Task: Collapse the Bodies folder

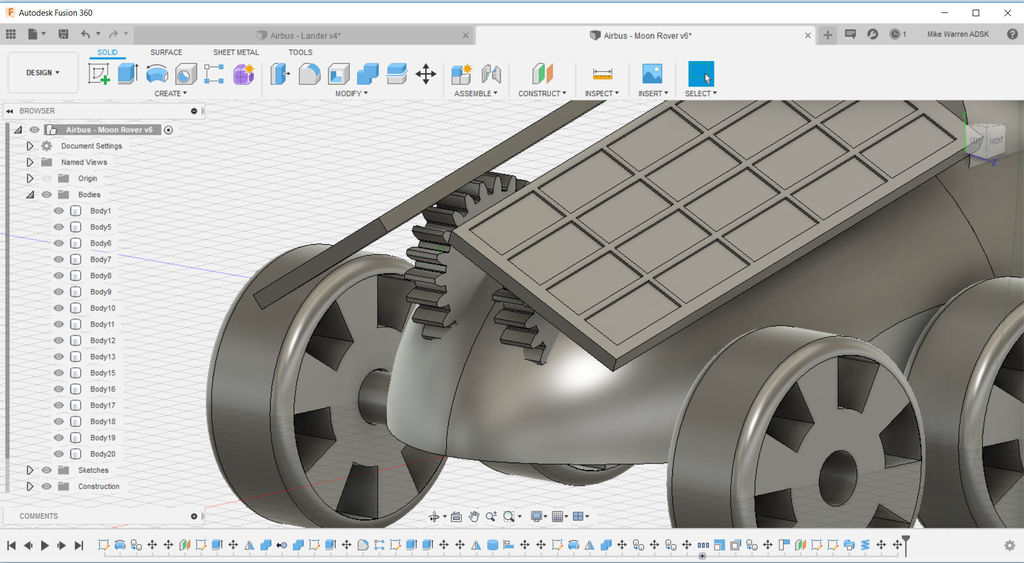Action: coord(30,195)
